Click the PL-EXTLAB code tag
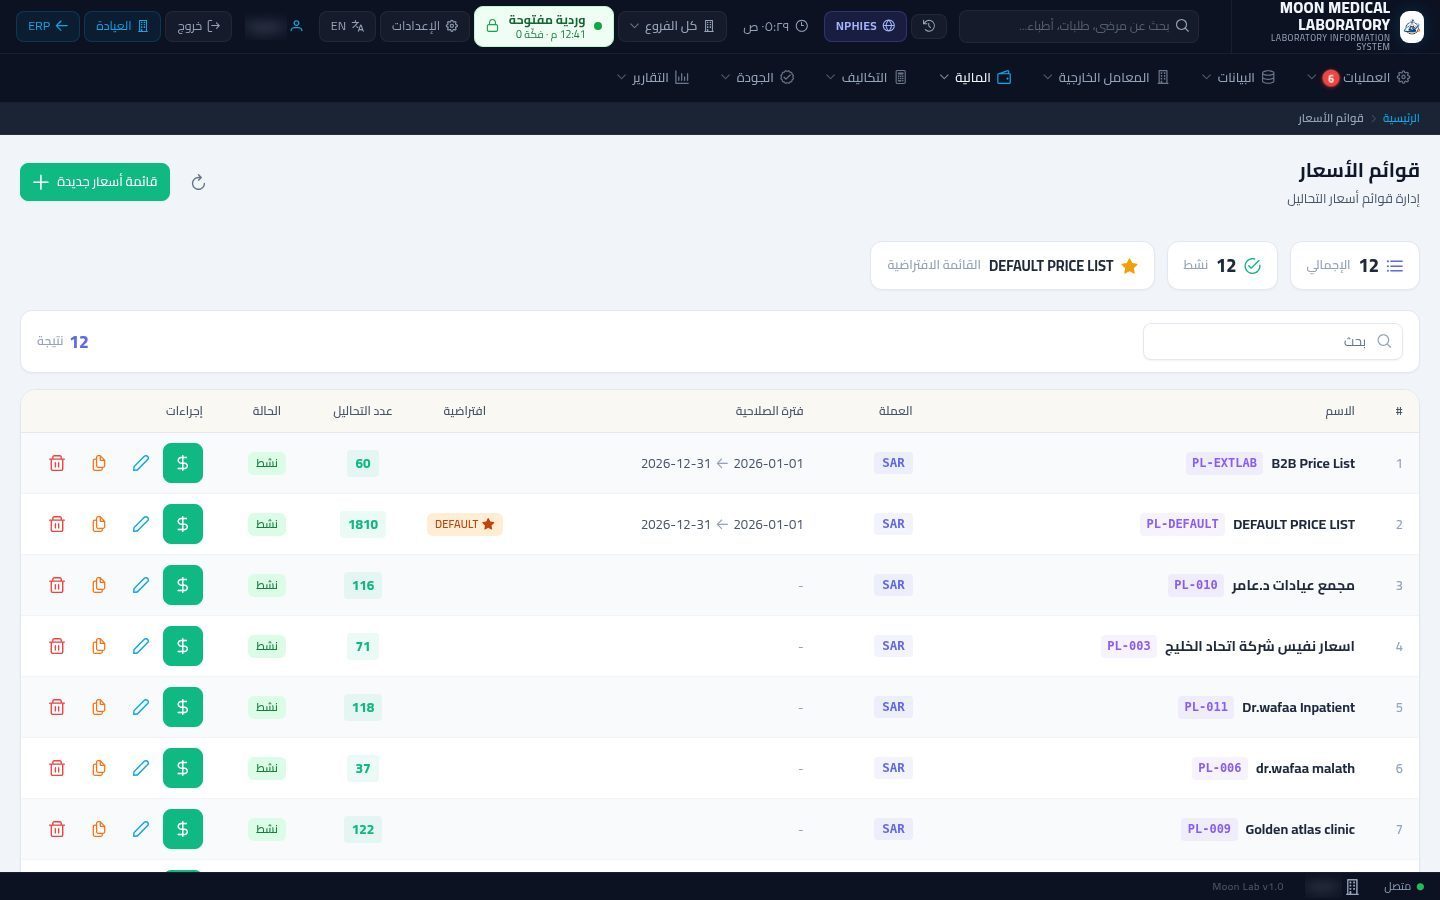This screenshot has height=900, width=1440. coord(1225,463)
